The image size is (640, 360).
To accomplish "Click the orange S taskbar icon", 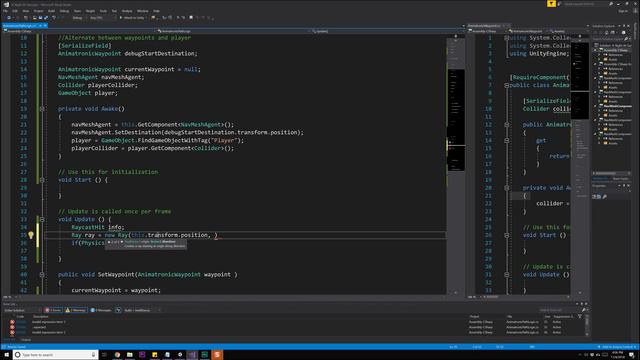I will (217, 355).
